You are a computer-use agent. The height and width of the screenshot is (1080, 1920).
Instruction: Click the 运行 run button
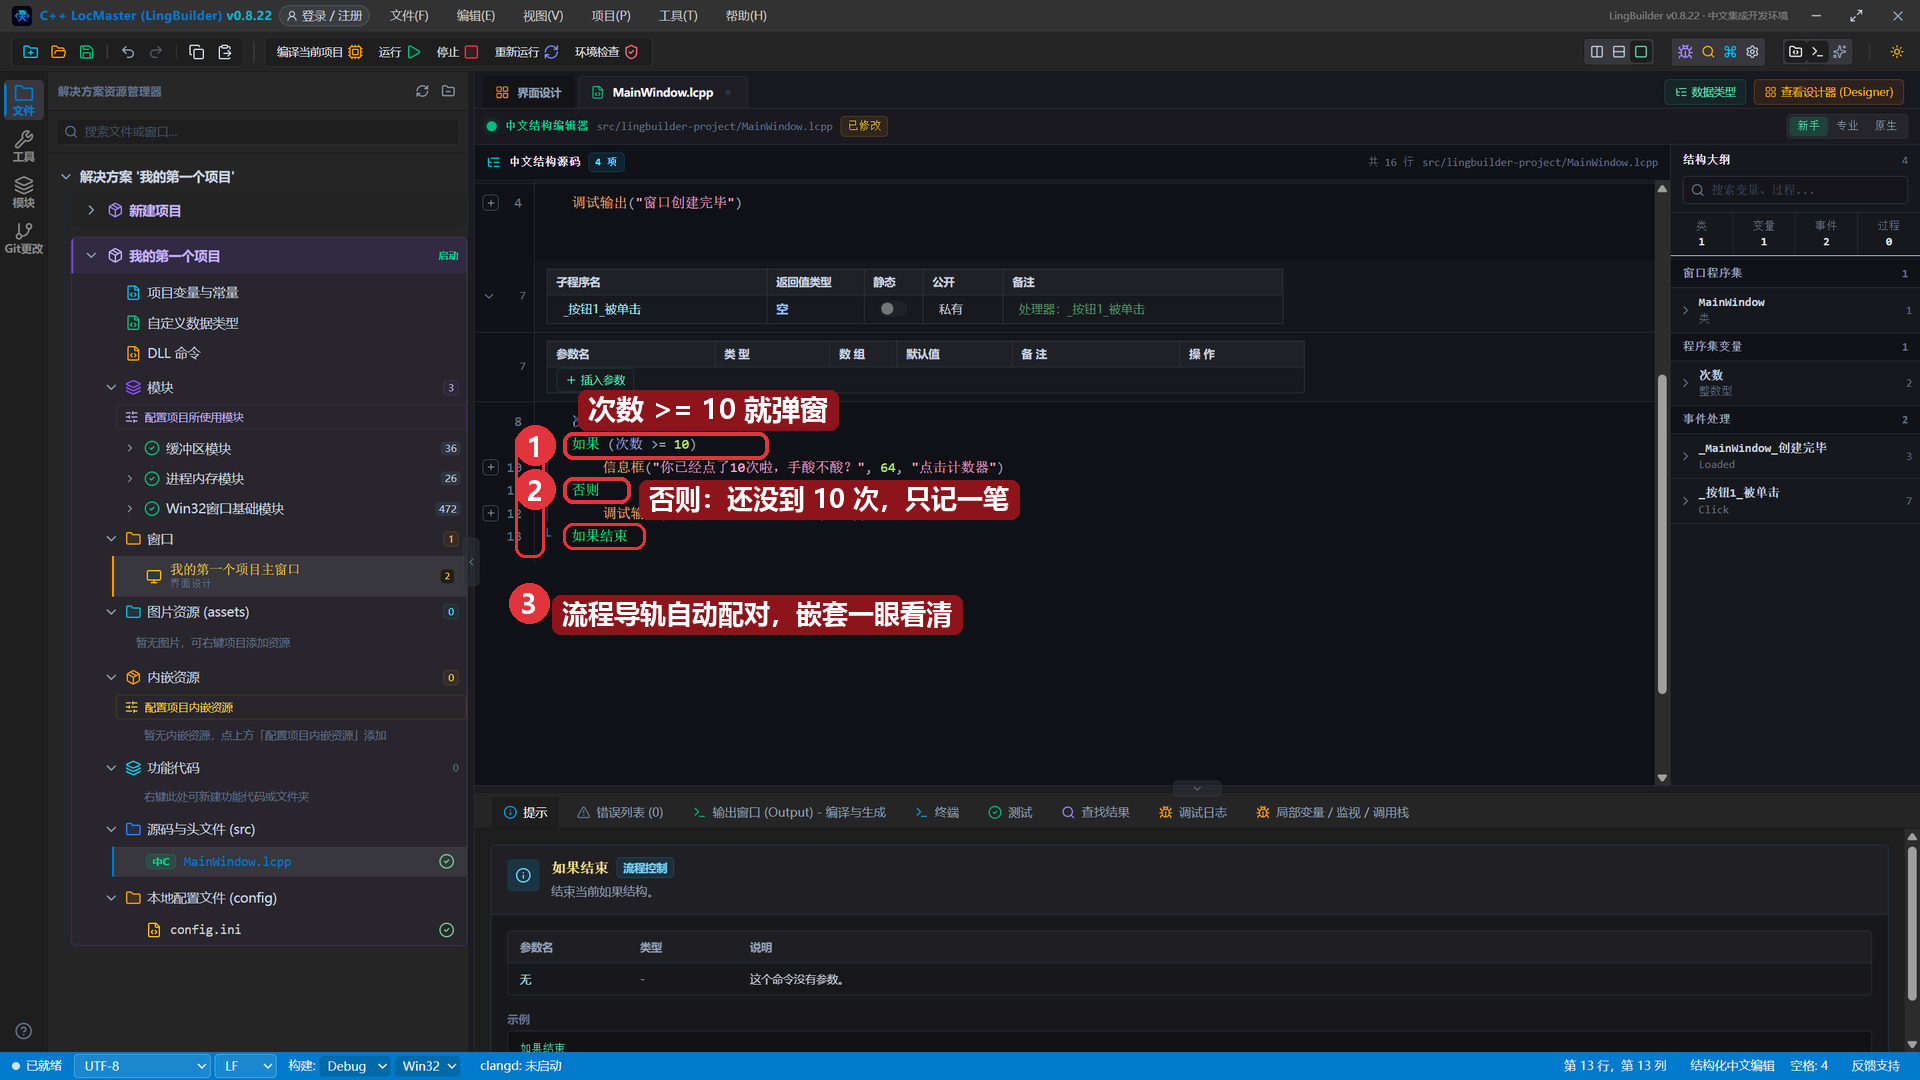399,52
